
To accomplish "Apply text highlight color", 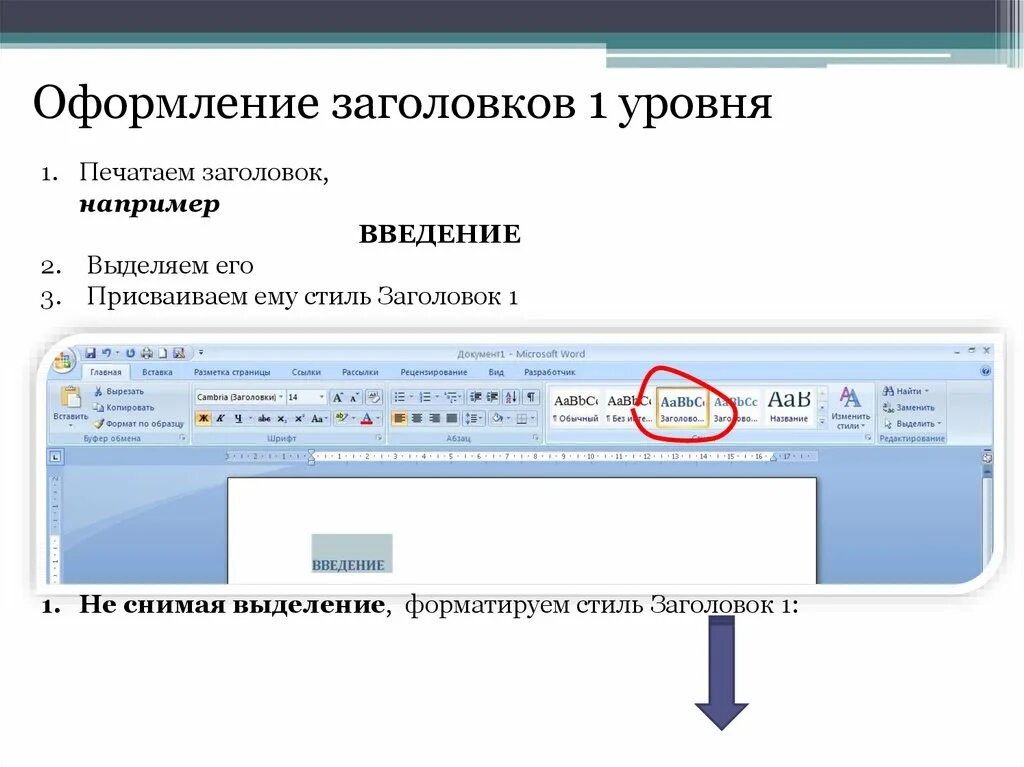I will coord(342,417).
